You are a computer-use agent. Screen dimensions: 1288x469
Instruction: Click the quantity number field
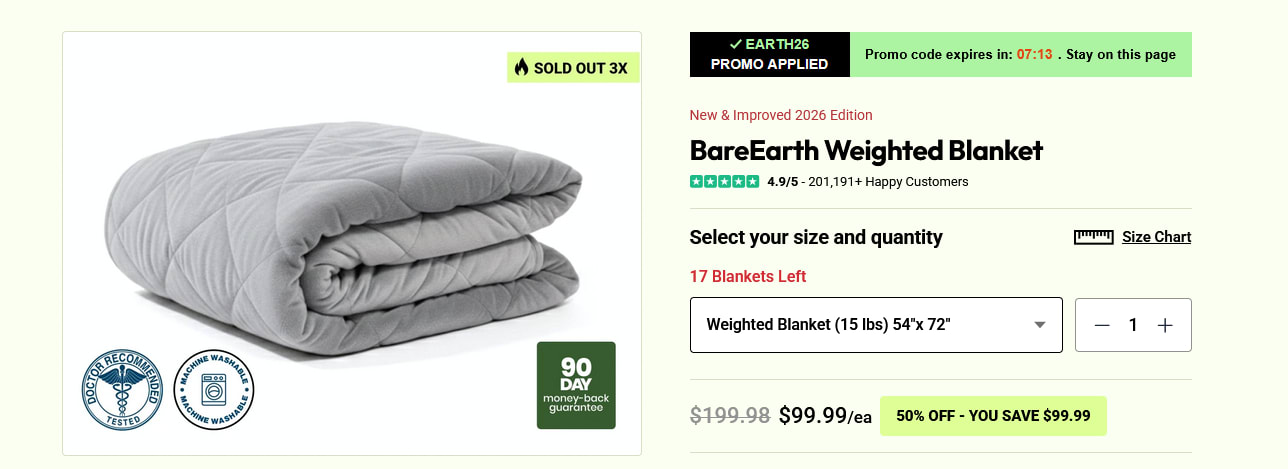pyautogui.click(x=1133, y=325)
